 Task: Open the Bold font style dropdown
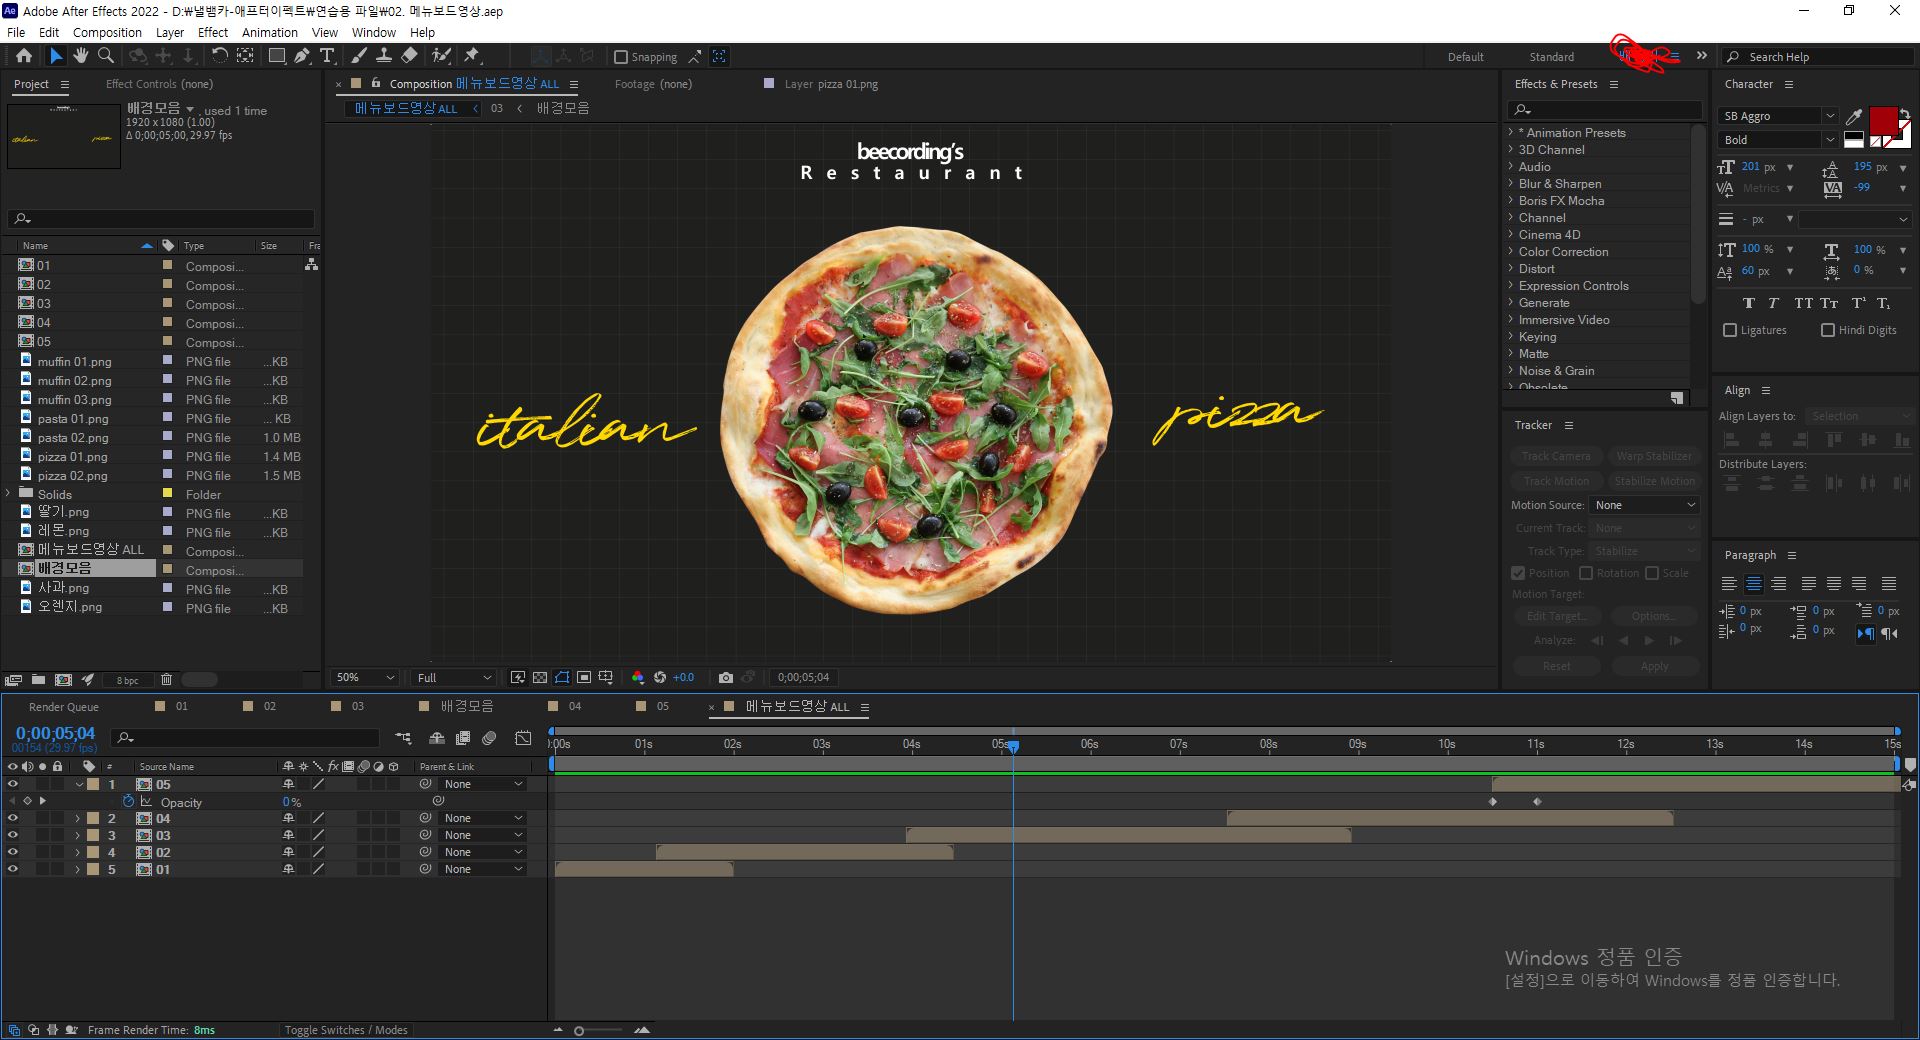coord(1778,140)
